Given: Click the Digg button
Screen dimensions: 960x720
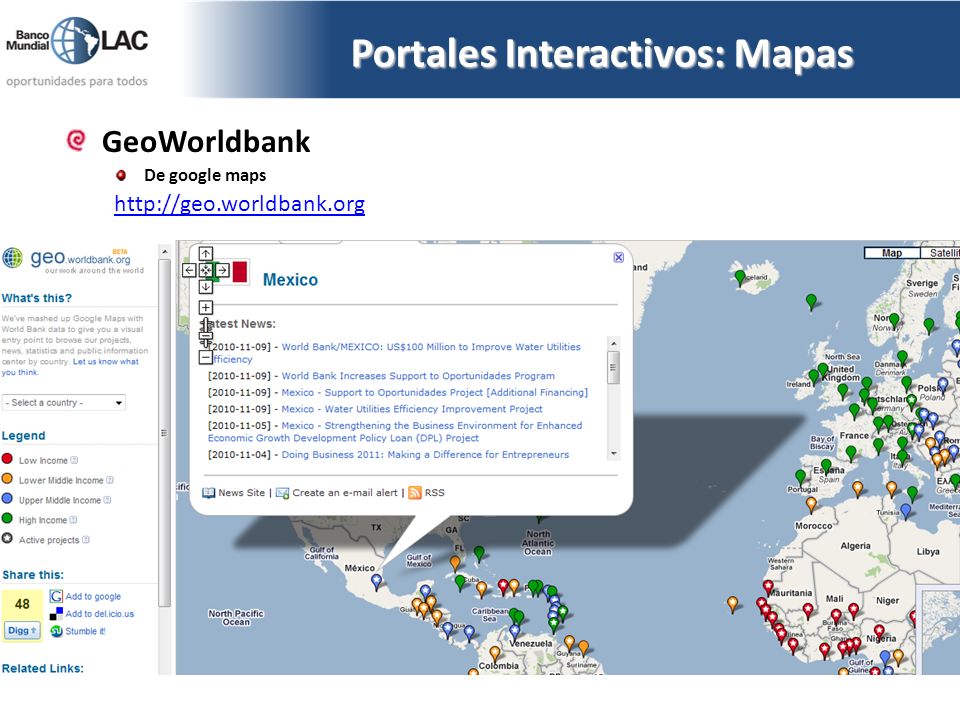Looking at the screenshot, I should pyautogui.click(x=22, y=630).
